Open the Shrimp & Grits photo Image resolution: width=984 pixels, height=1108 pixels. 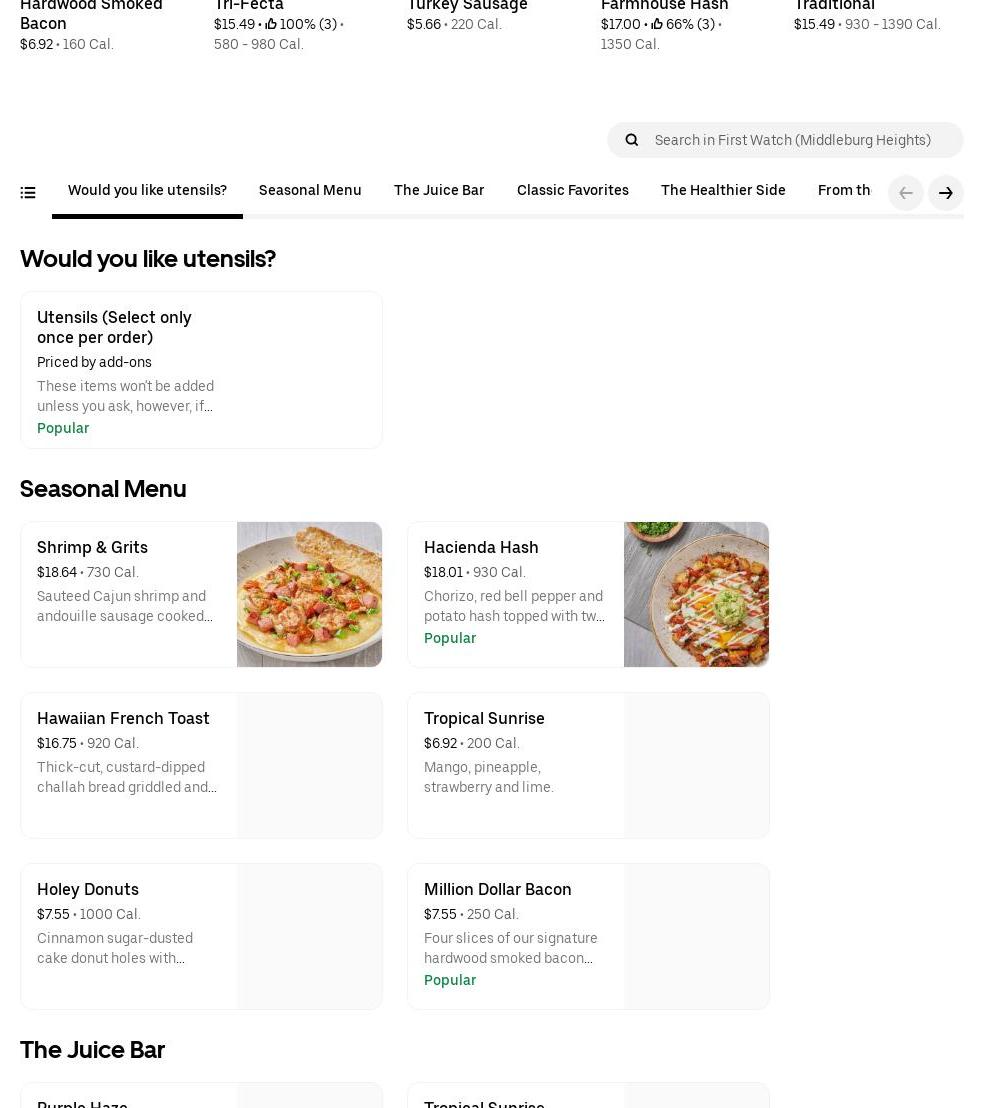click(309, 594)
